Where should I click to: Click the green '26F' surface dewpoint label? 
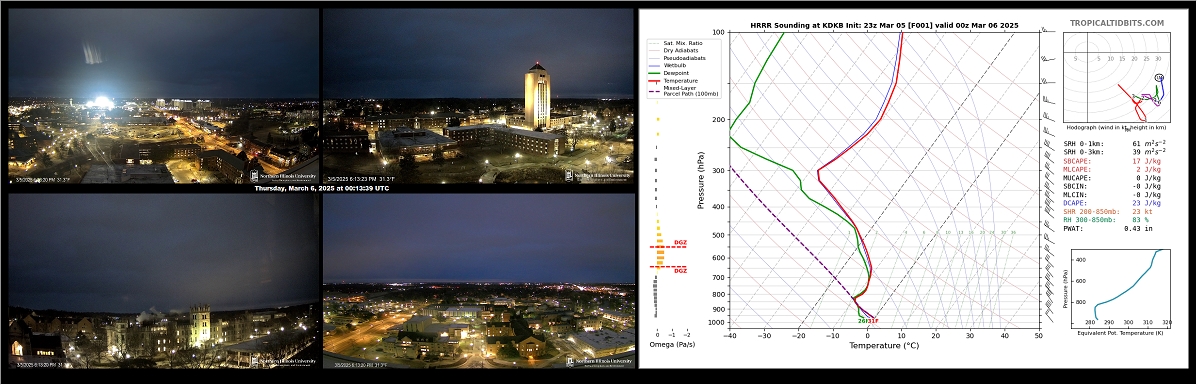tap(863, 321)
